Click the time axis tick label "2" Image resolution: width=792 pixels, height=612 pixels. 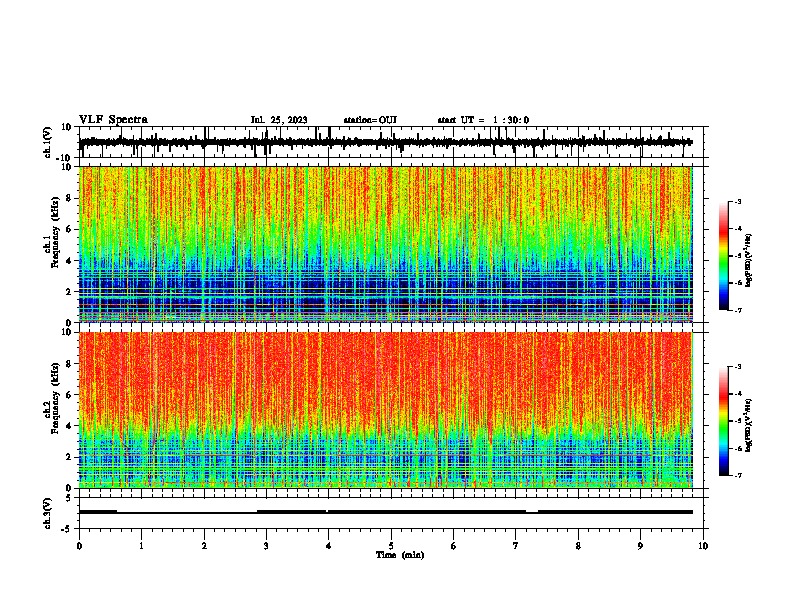pyautogui.click(x=204, y=546)
